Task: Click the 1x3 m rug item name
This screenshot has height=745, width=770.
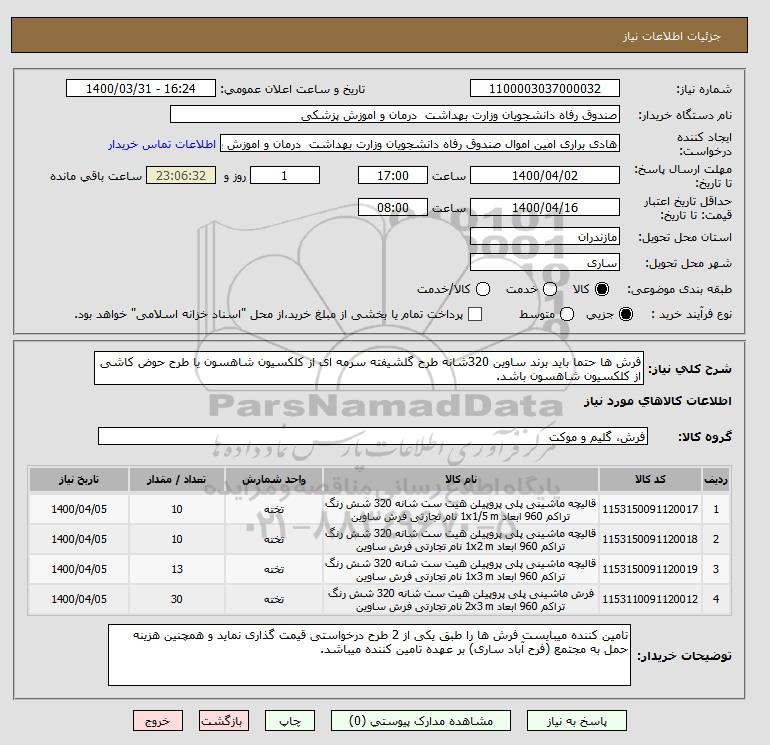Action: 461,570
